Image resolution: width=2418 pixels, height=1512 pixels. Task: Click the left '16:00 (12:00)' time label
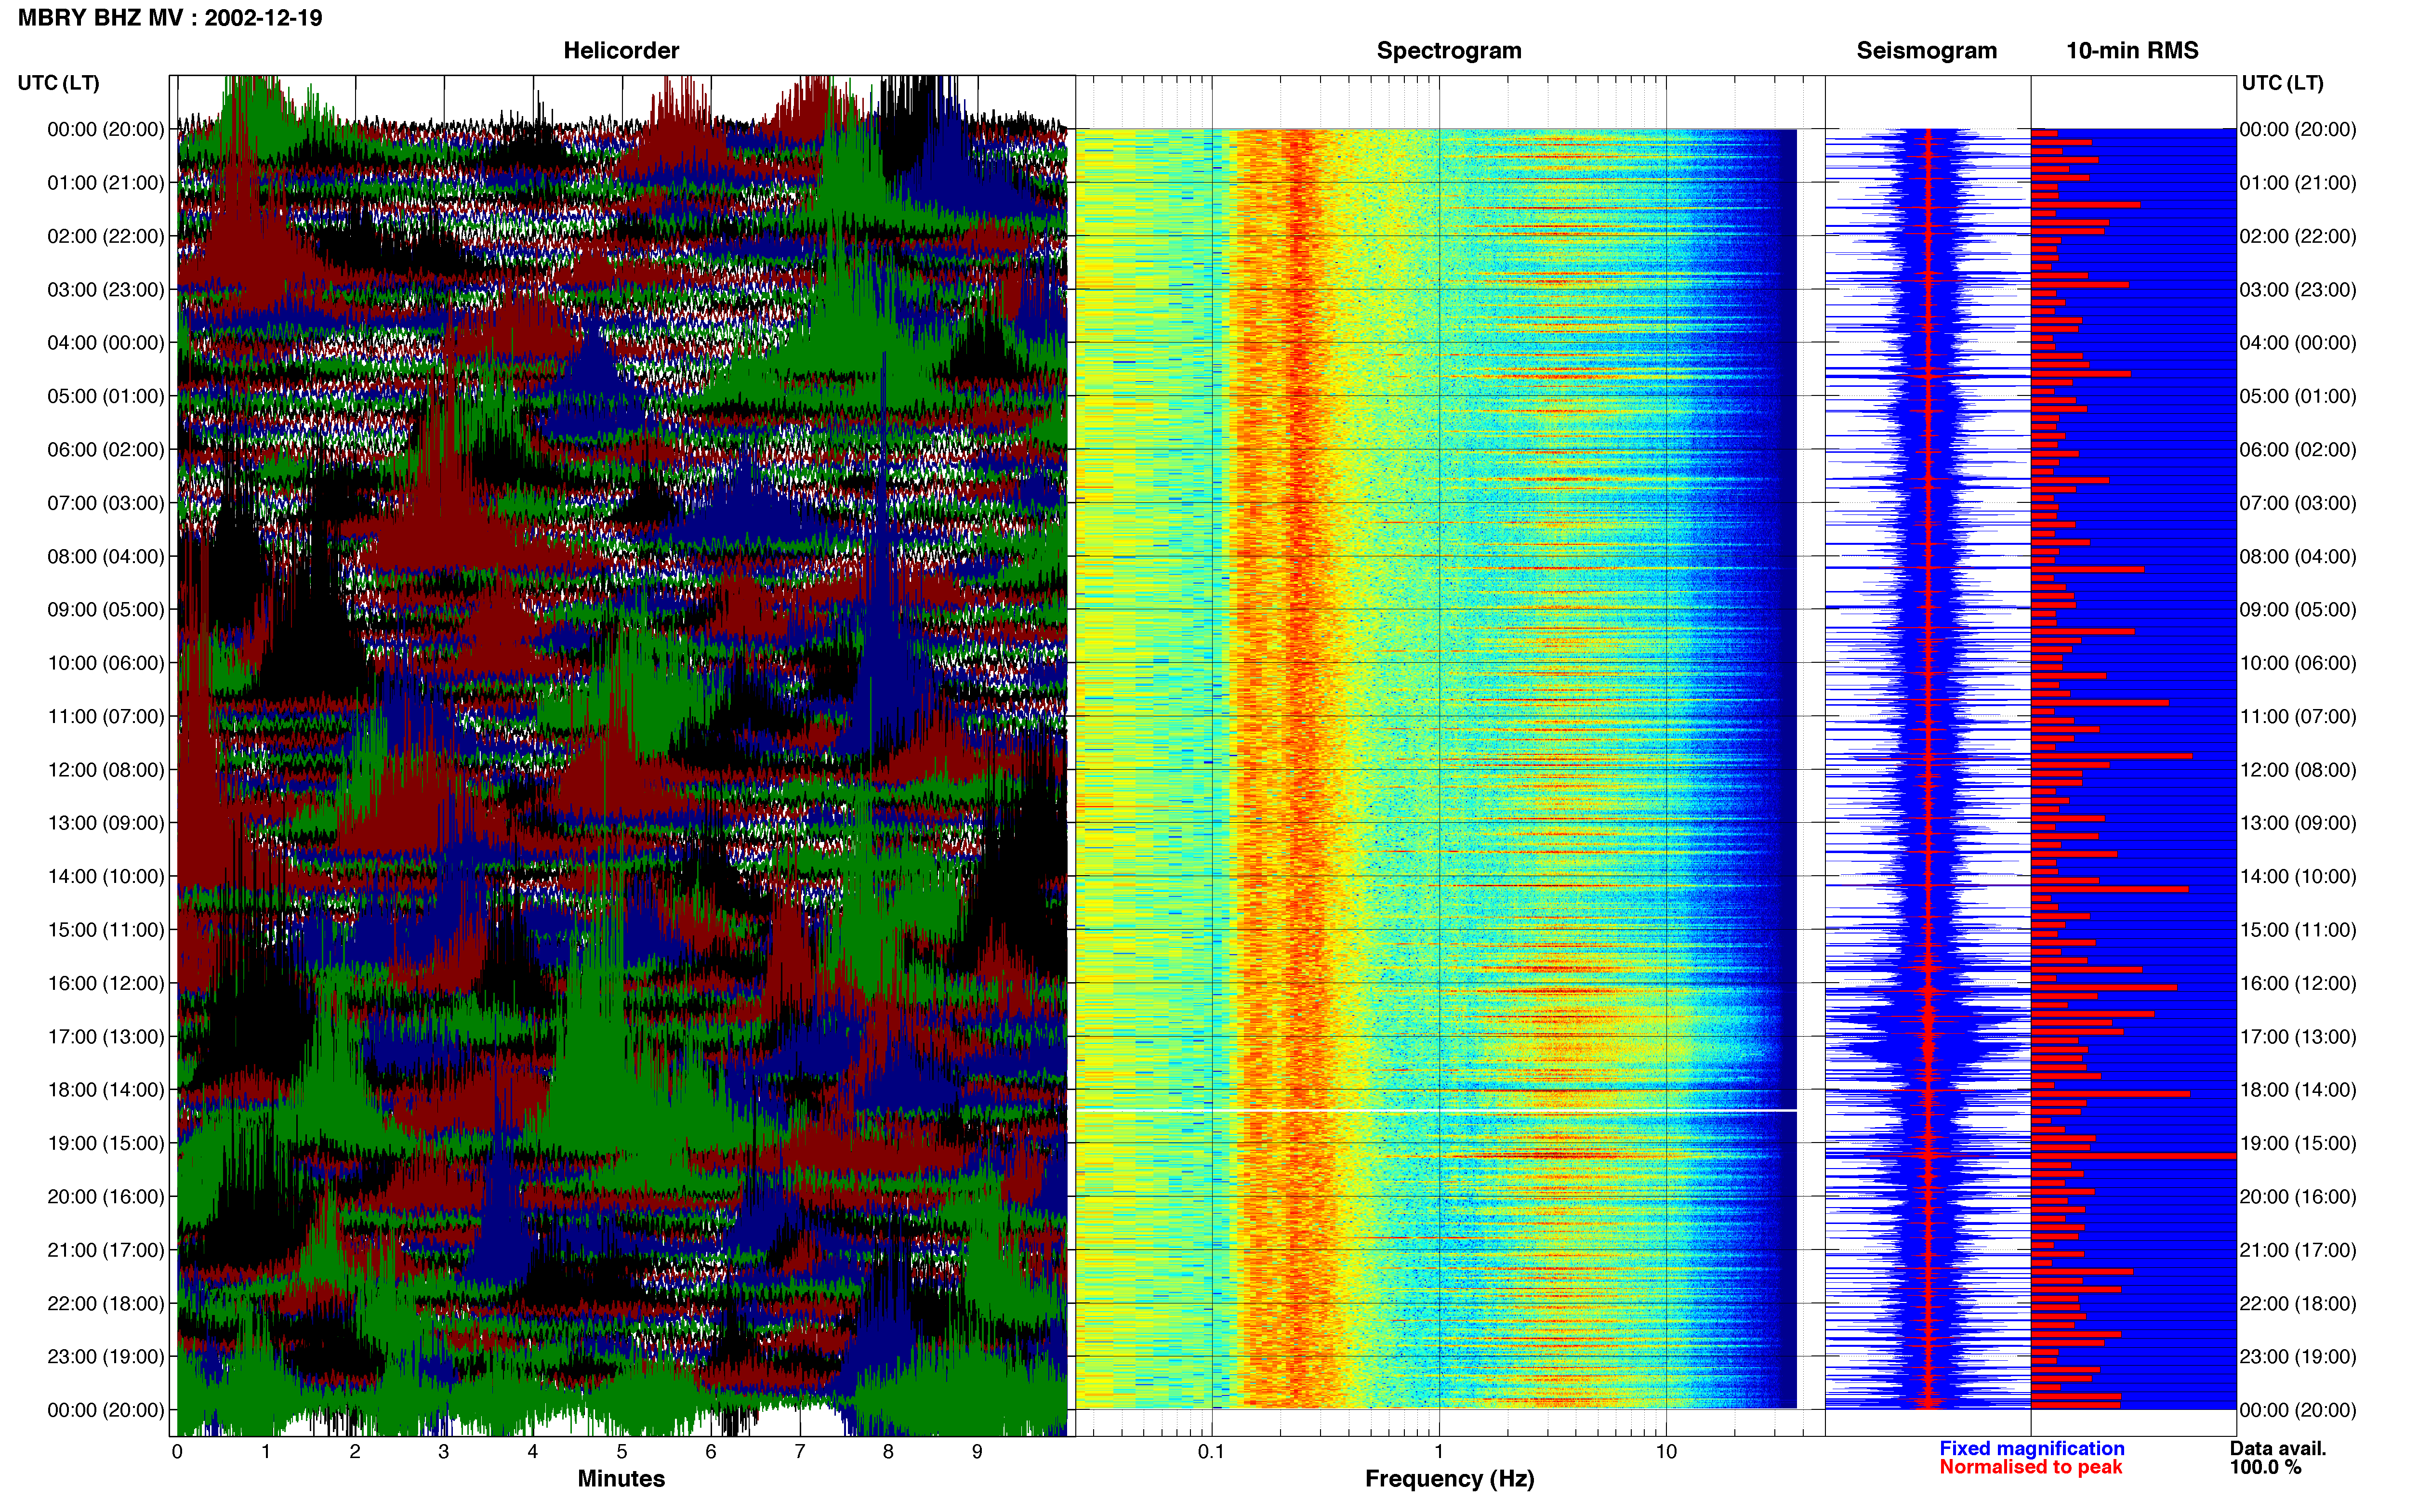click(106, 984)
